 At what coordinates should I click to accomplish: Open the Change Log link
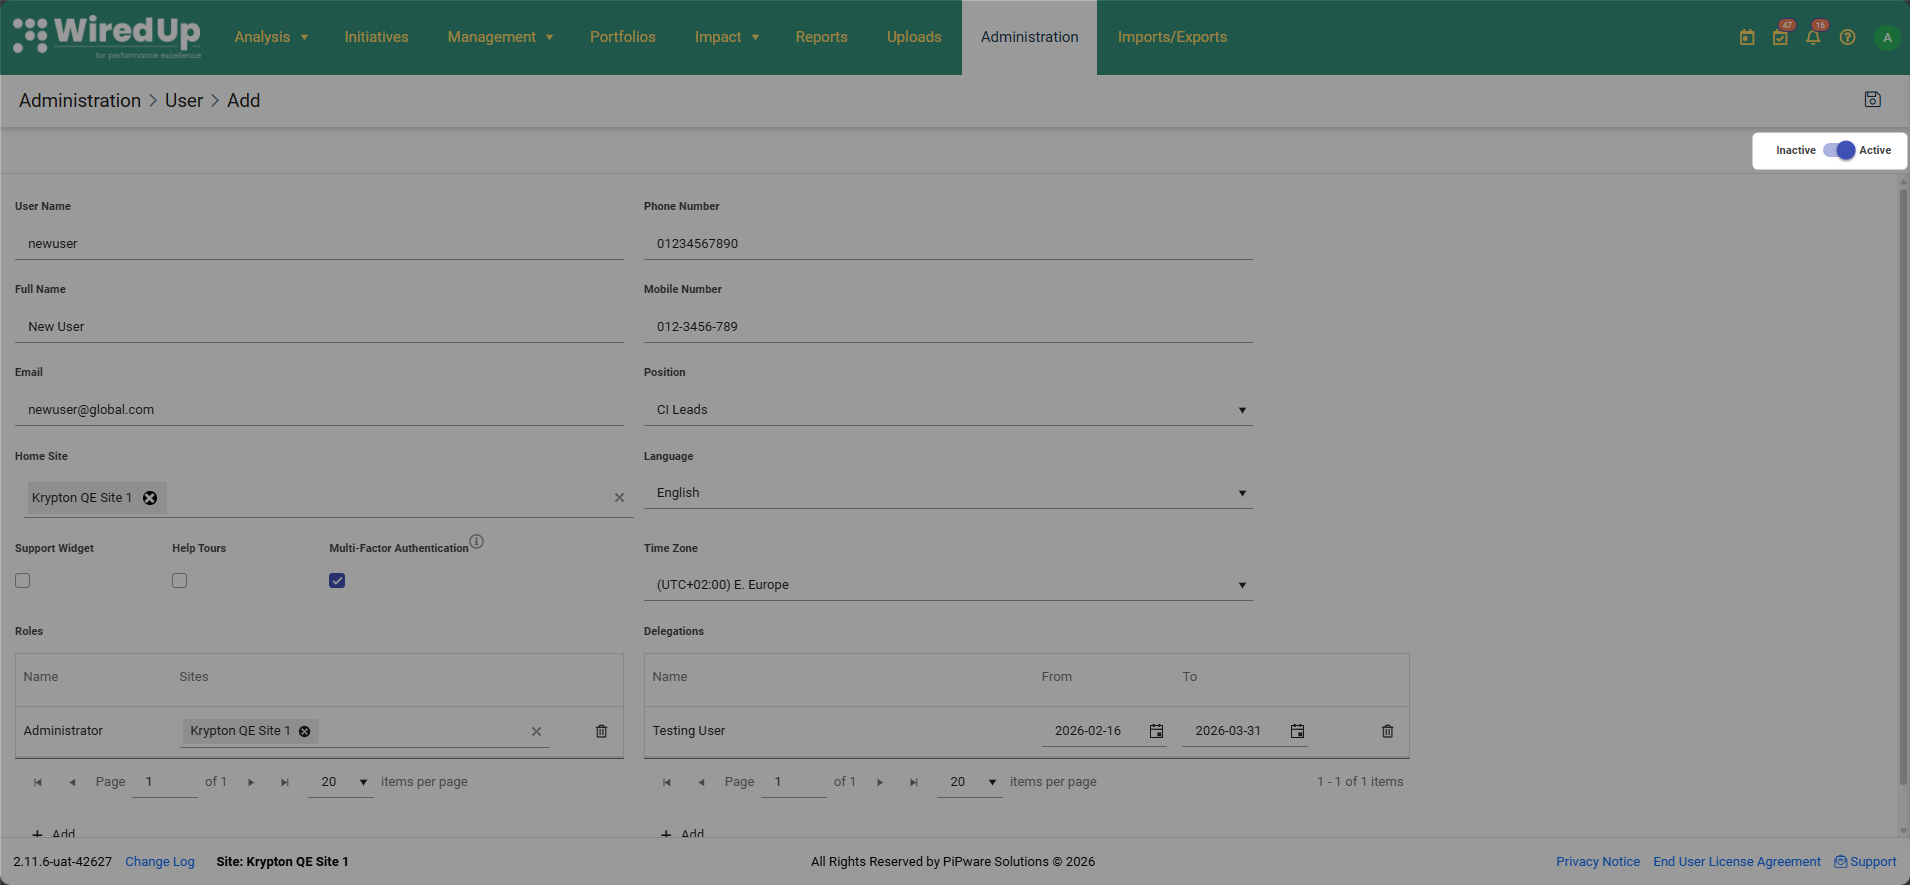[x=160, y=862]
